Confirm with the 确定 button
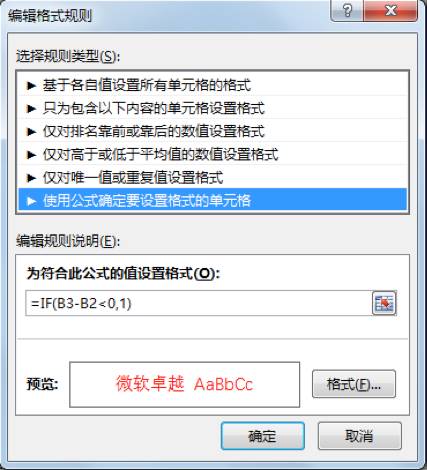Viewport: 427px width, 470px height. tap(263, 436)
